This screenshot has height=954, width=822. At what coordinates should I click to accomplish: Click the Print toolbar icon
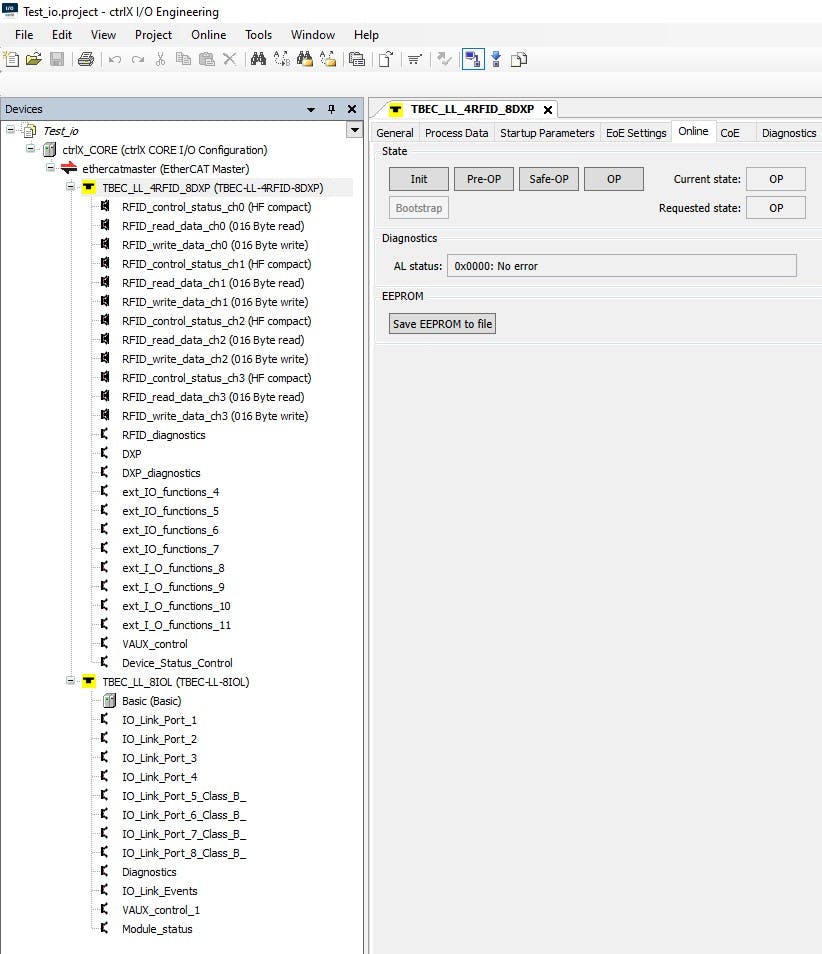point(86,59)
